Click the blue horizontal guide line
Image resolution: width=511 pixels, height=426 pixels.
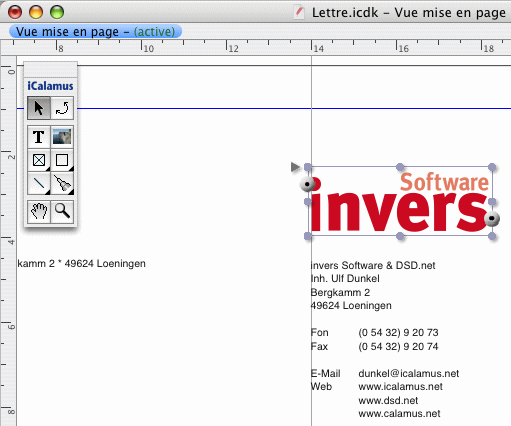293,108
